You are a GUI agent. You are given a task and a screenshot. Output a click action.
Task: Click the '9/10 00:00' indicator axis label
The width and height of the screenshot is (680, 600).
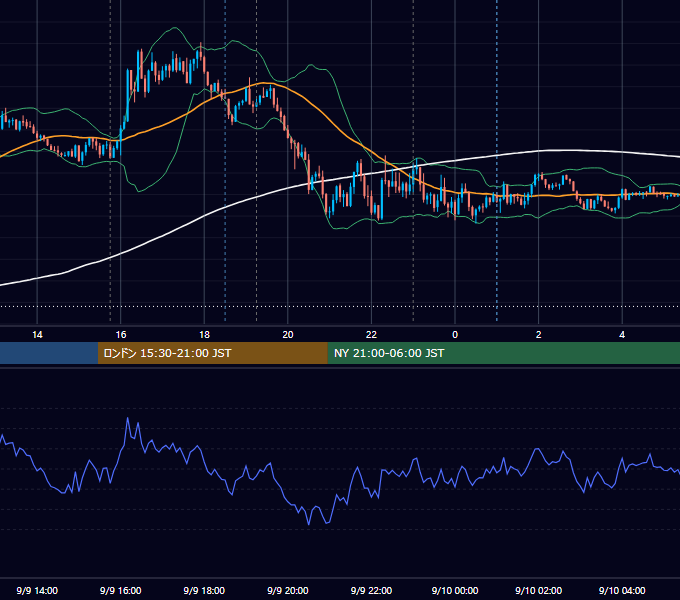click(455, 590)
